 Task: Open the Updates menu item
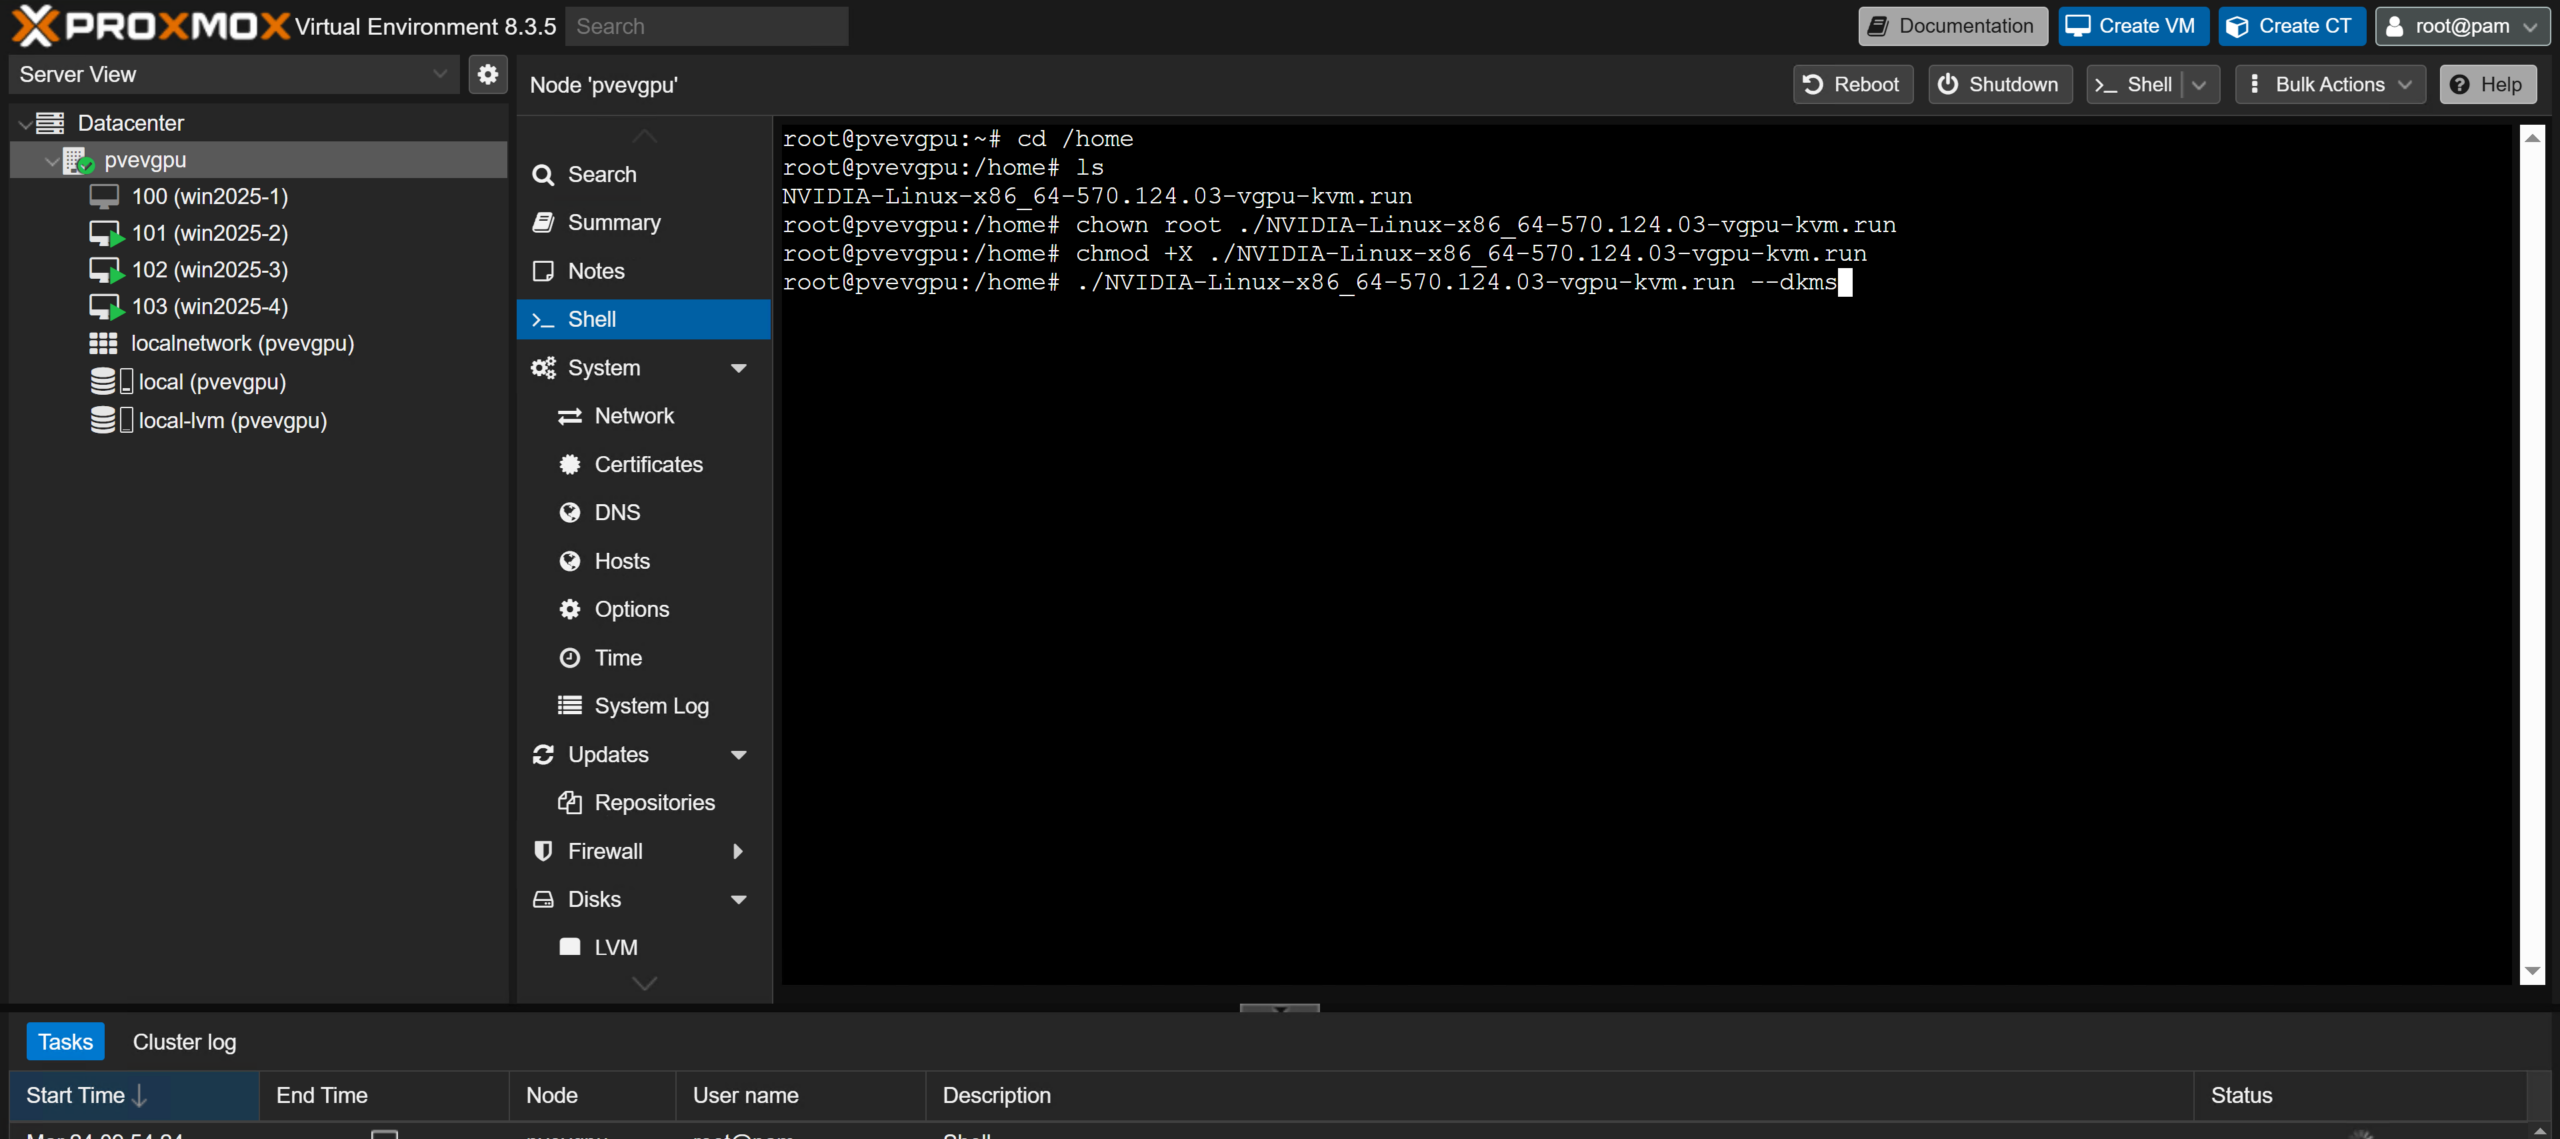pyautogui.click(x=643, y=755)
